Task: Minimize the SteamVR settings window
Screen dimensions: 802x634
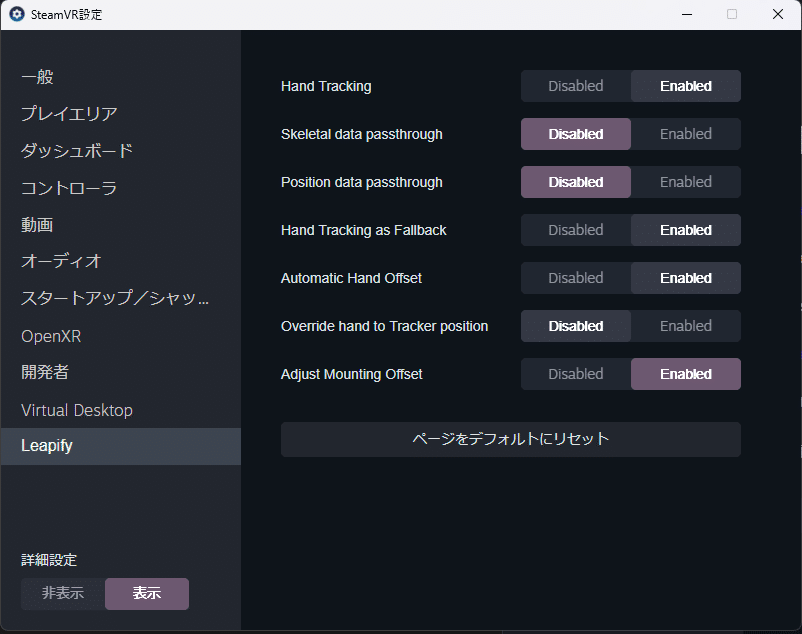Action: point(687,14)
